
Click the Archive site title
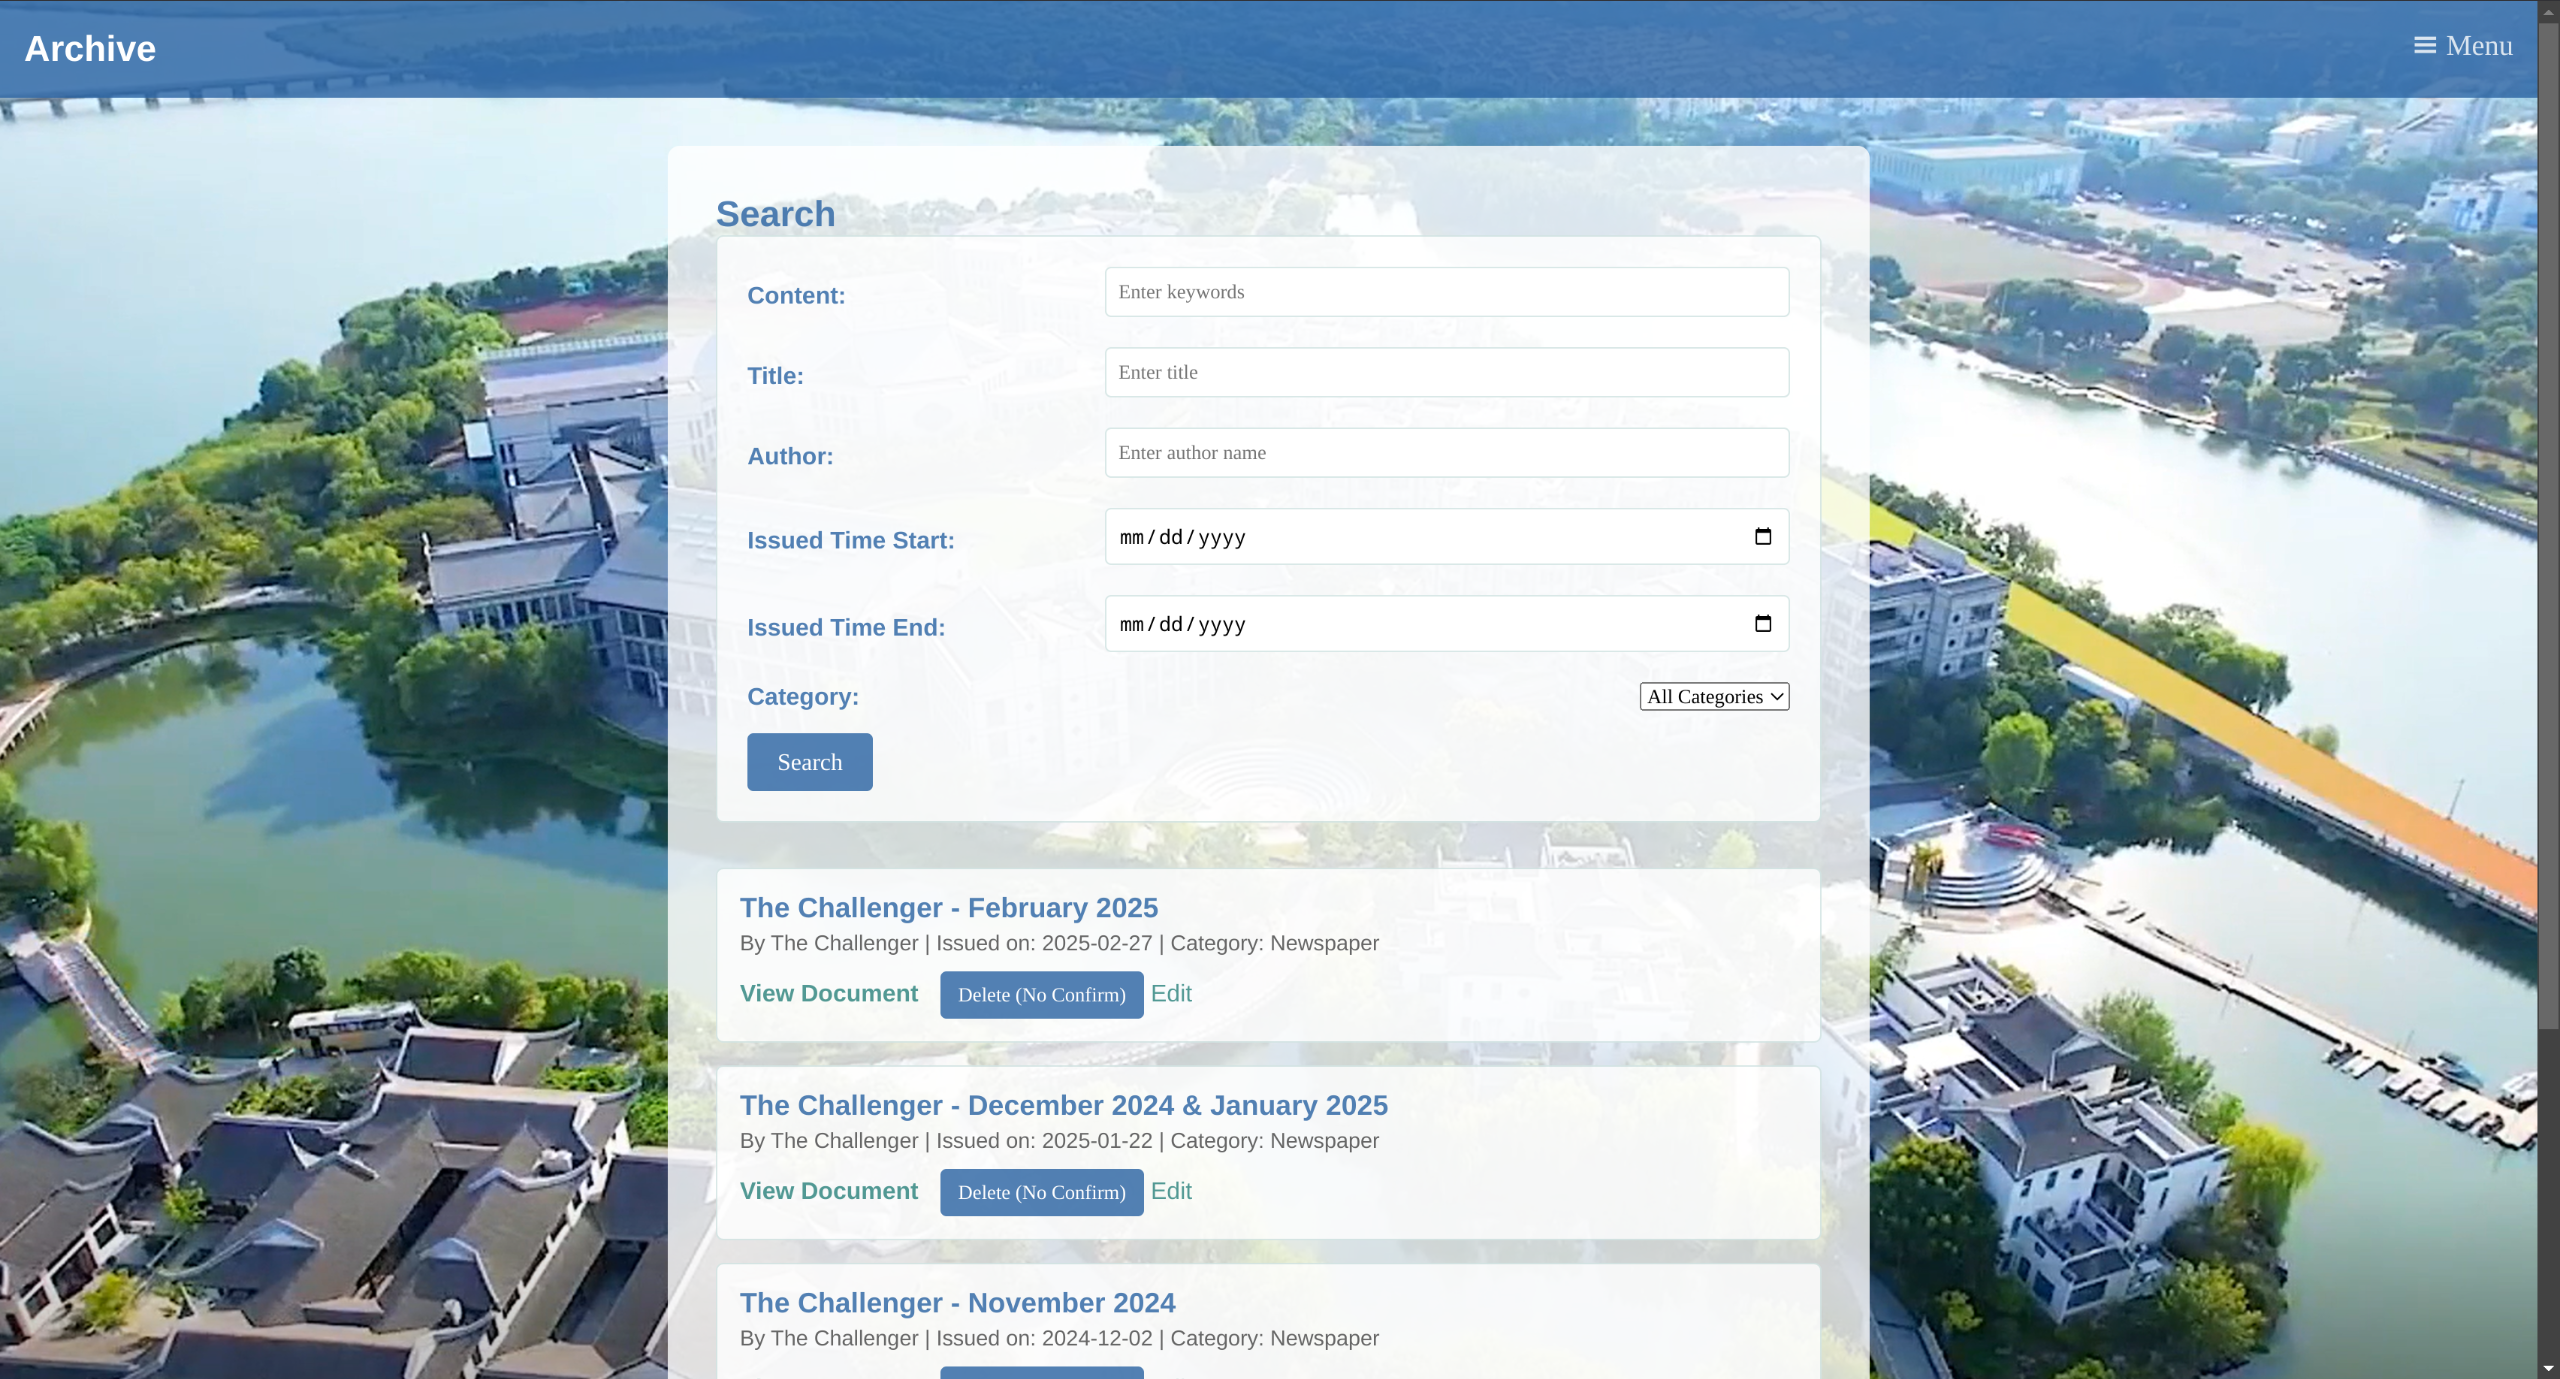pyautogui.click(x=90, y=49)
